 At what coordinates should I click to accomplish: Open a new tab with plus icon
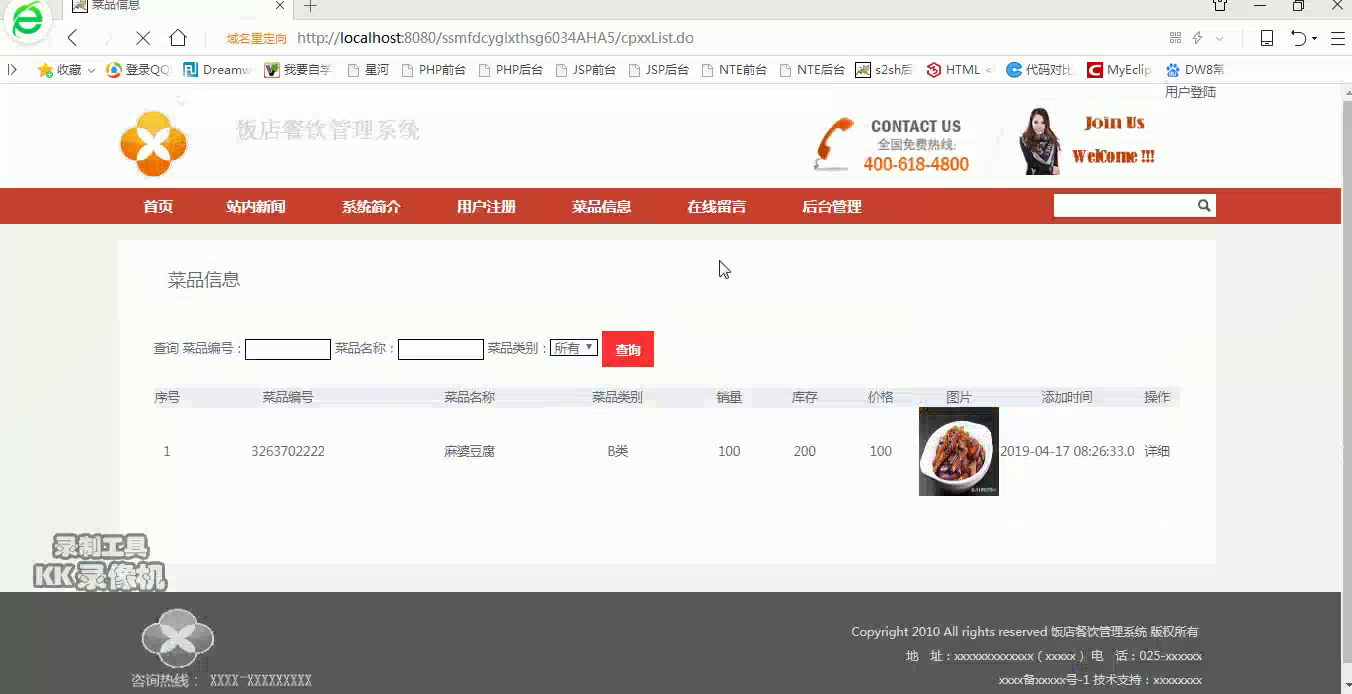pyautogui.click(x=311, y=6)
